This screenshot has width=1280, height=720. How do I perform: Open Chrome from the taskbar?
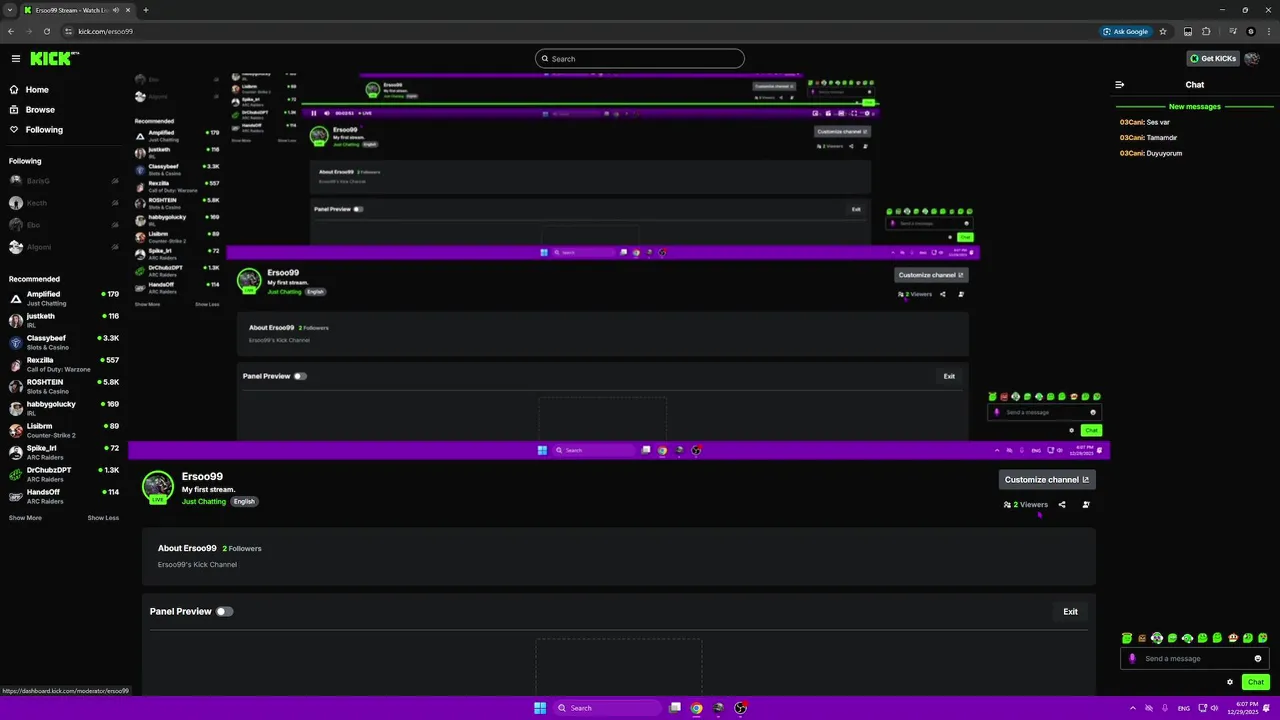[696, 708]
